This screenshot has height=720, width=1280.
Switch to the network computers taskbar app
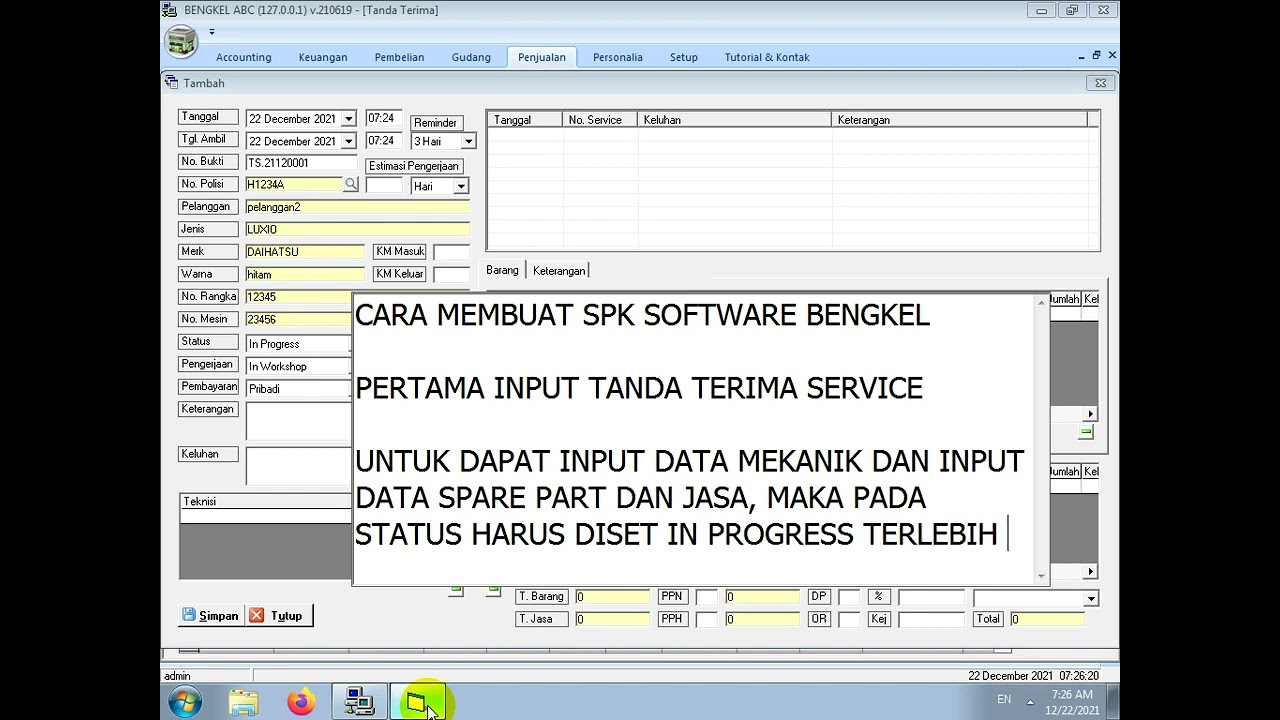click(x=359, y=702)
